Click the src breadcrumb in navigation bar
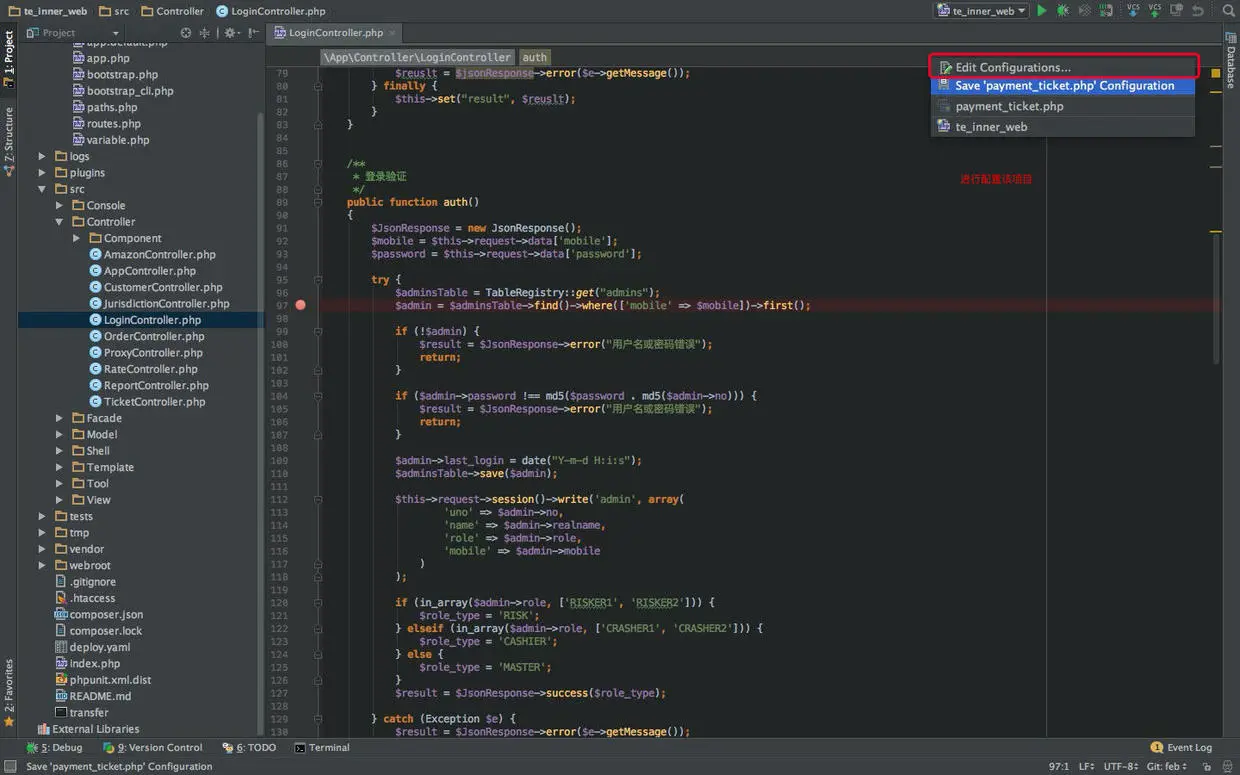Screen dimensions: 1240x775 pos(114,11)
